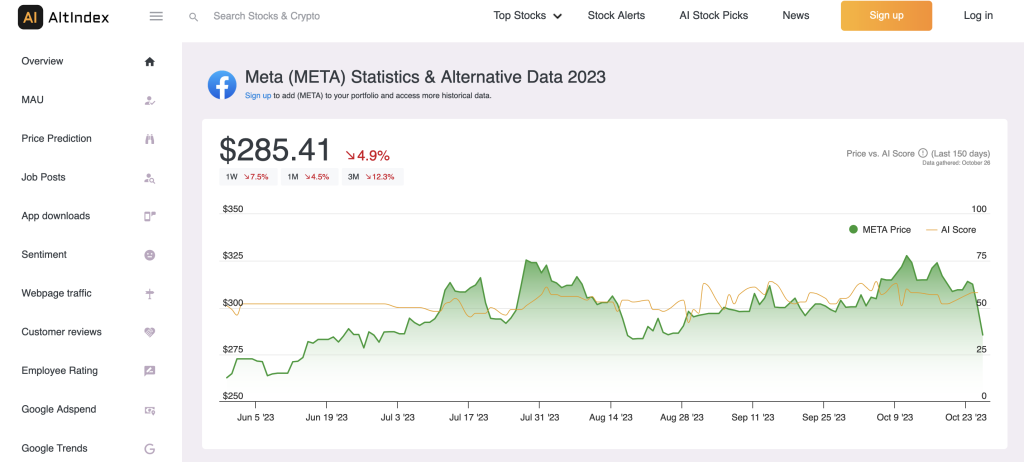Click the Facebook logo beside Meta title
Image resolution: width=1024 pixels, height=462 pixels.
pyautogui.click(x=222, y=85)
